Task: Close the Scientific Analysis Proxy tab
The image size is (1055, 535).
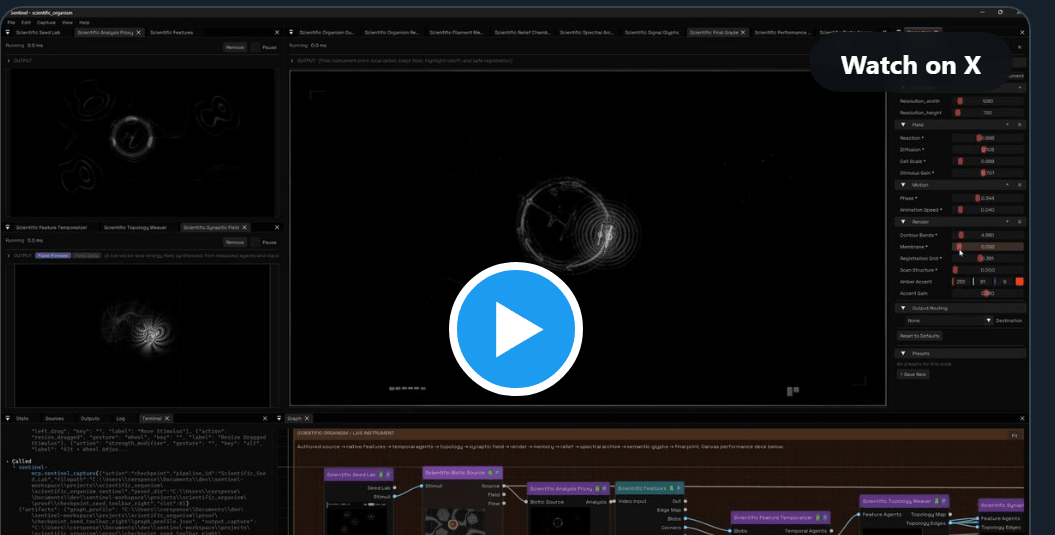Action: pyautogui.click(x=139, y=32)
